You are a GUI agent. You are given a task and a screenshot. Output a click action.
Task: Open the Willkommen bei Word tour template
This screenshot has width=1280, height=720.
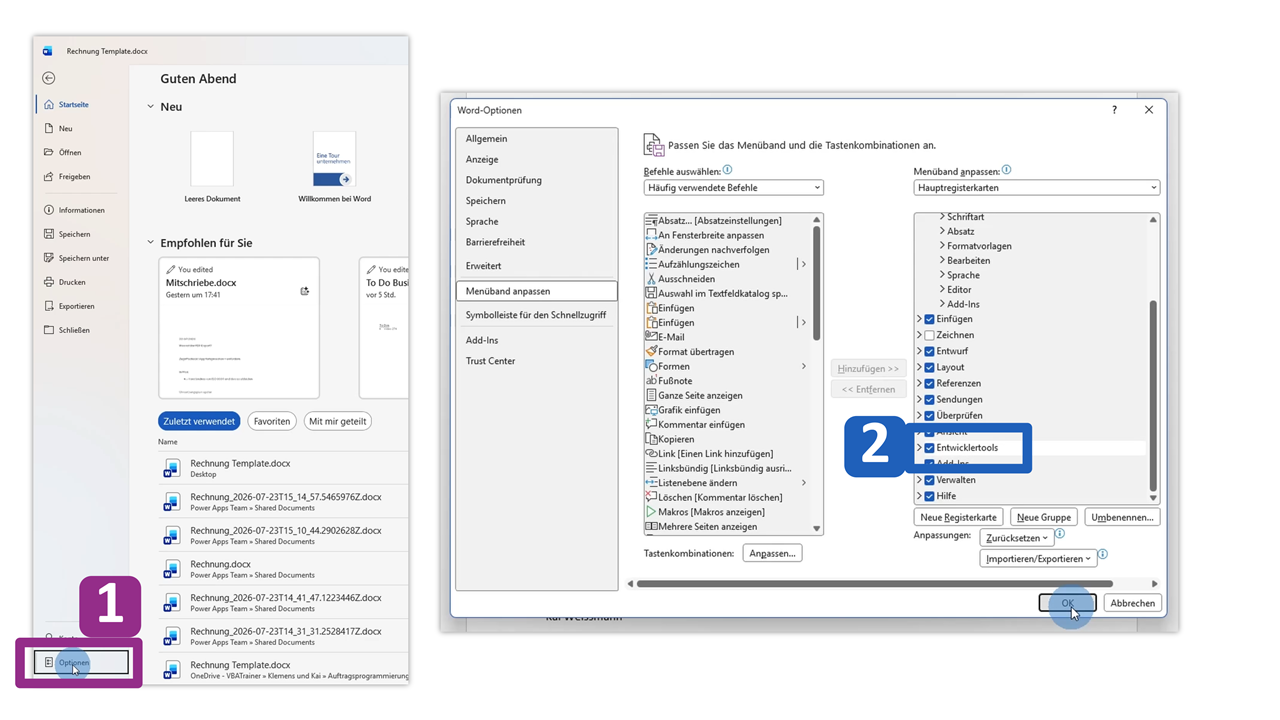[x=334, y=158]
